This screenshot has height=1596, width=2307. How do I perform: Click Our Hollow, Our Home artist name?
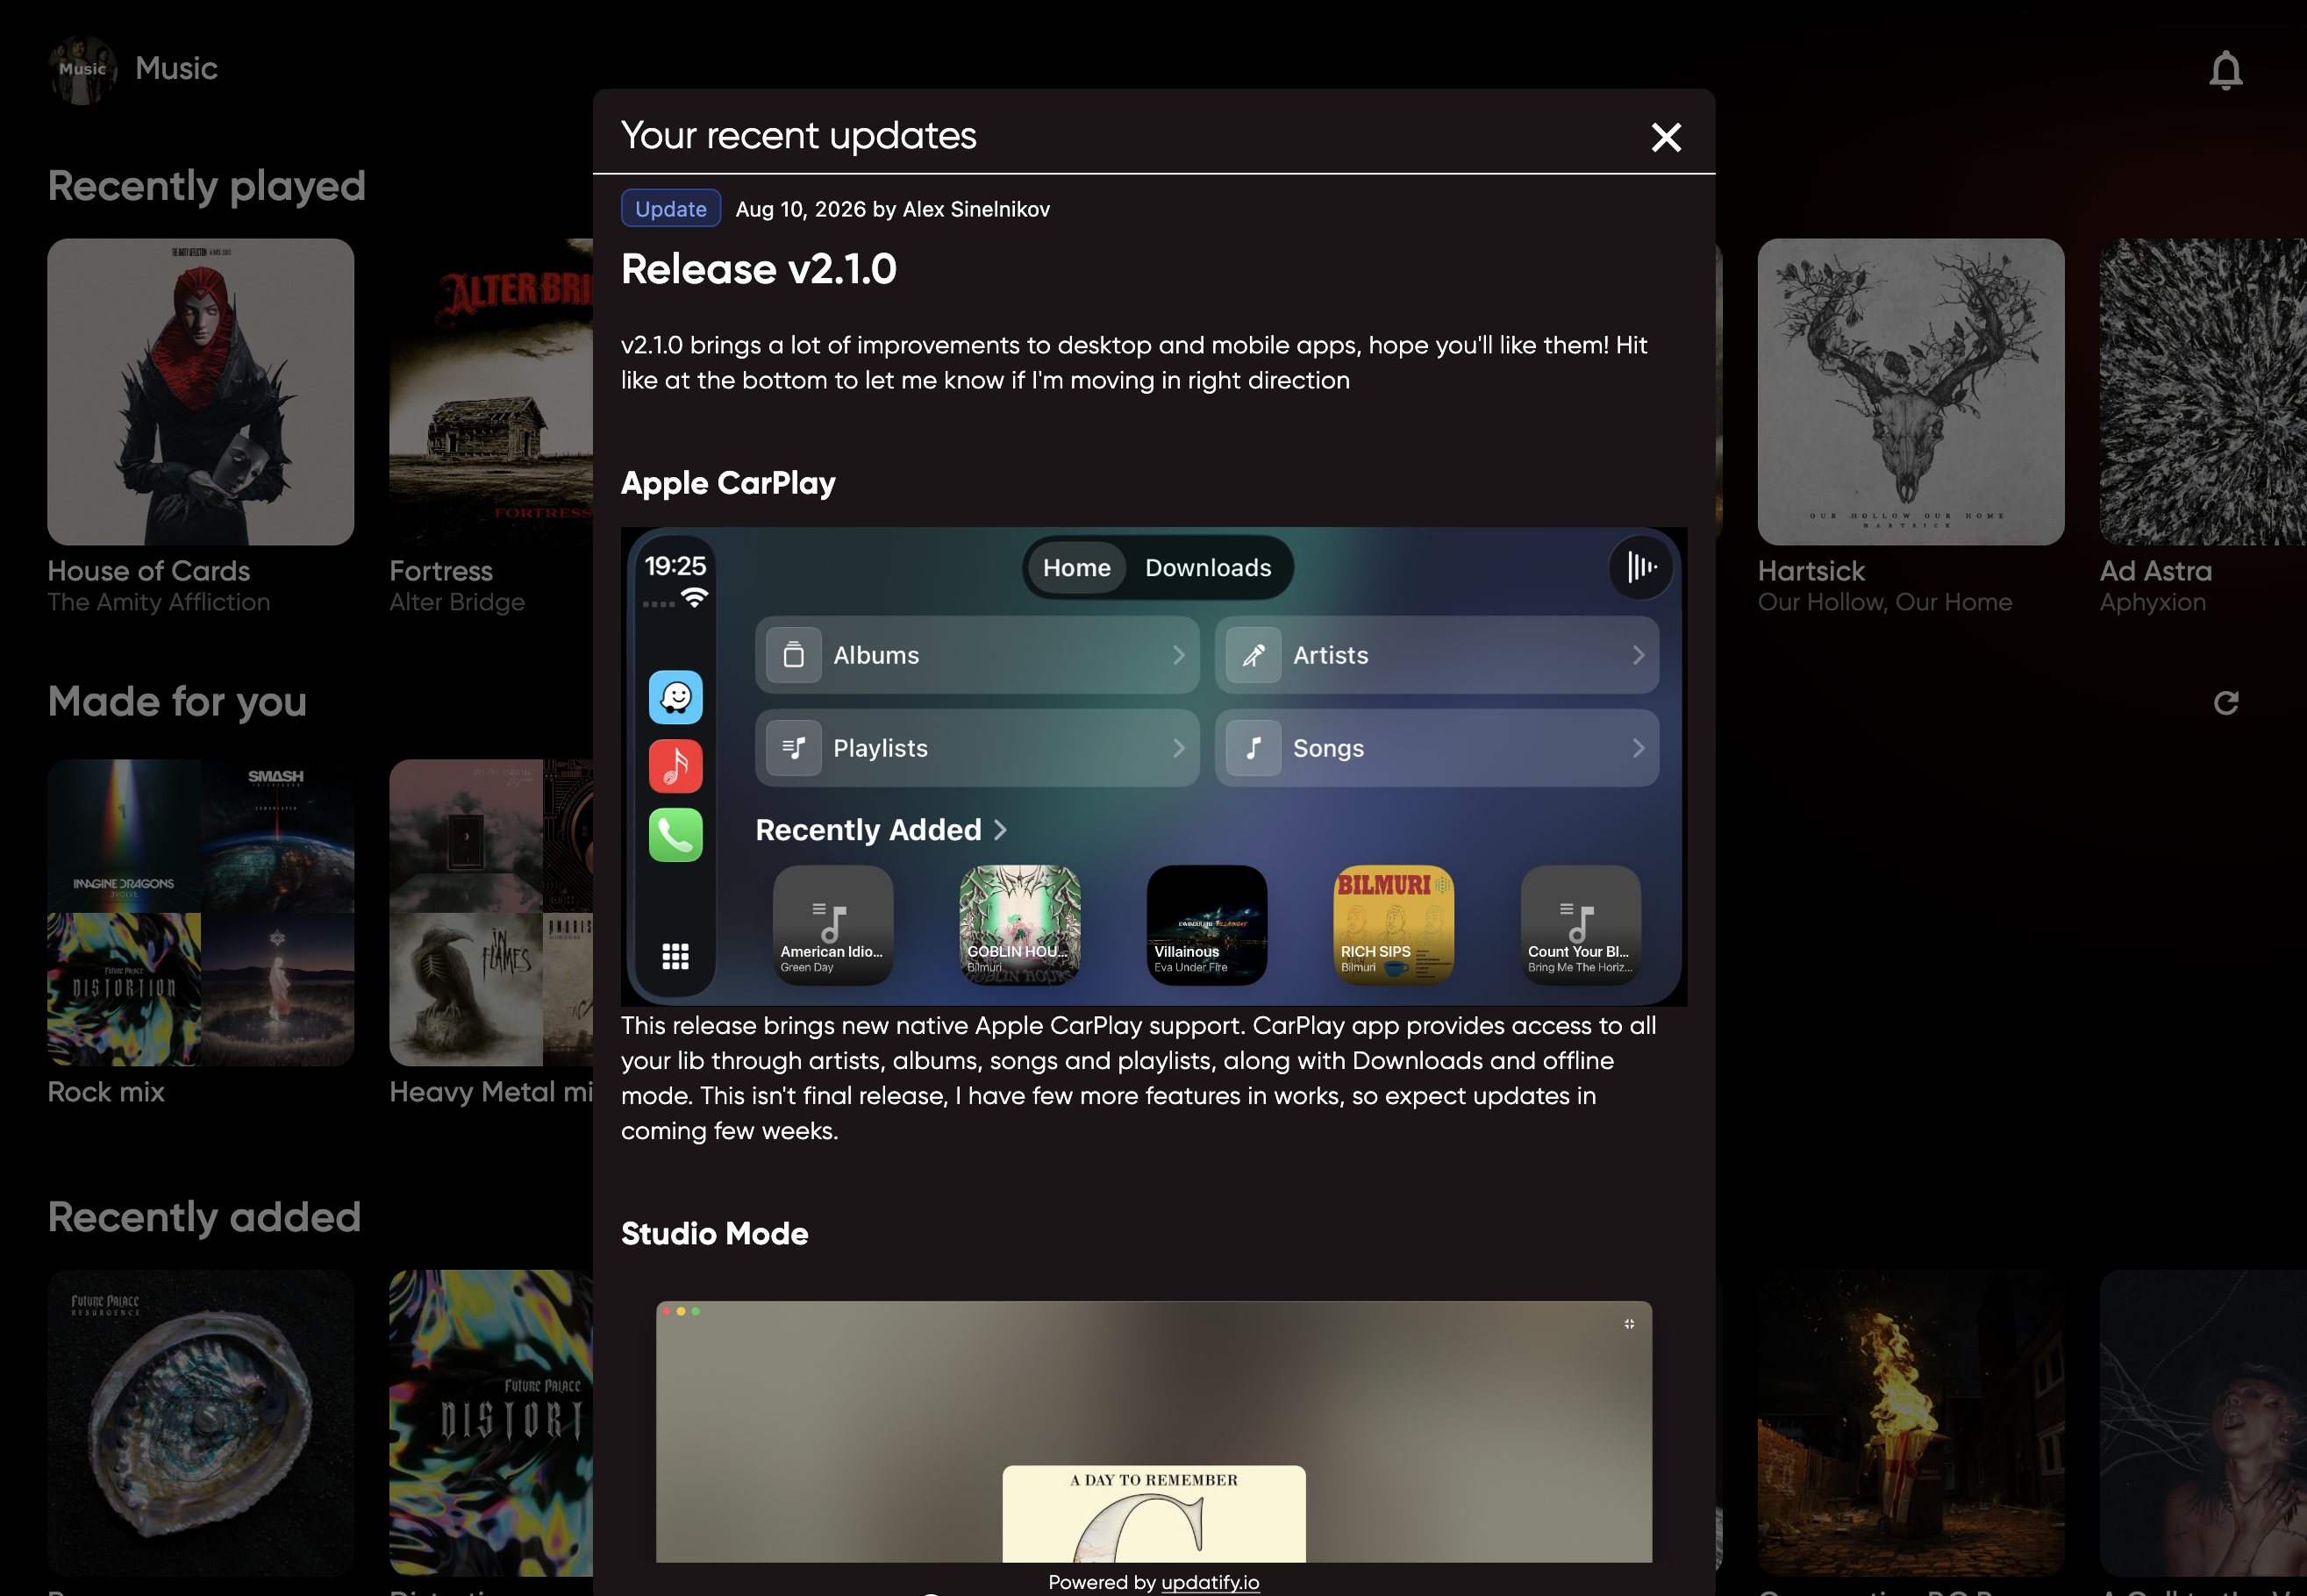coord(1885,602)
